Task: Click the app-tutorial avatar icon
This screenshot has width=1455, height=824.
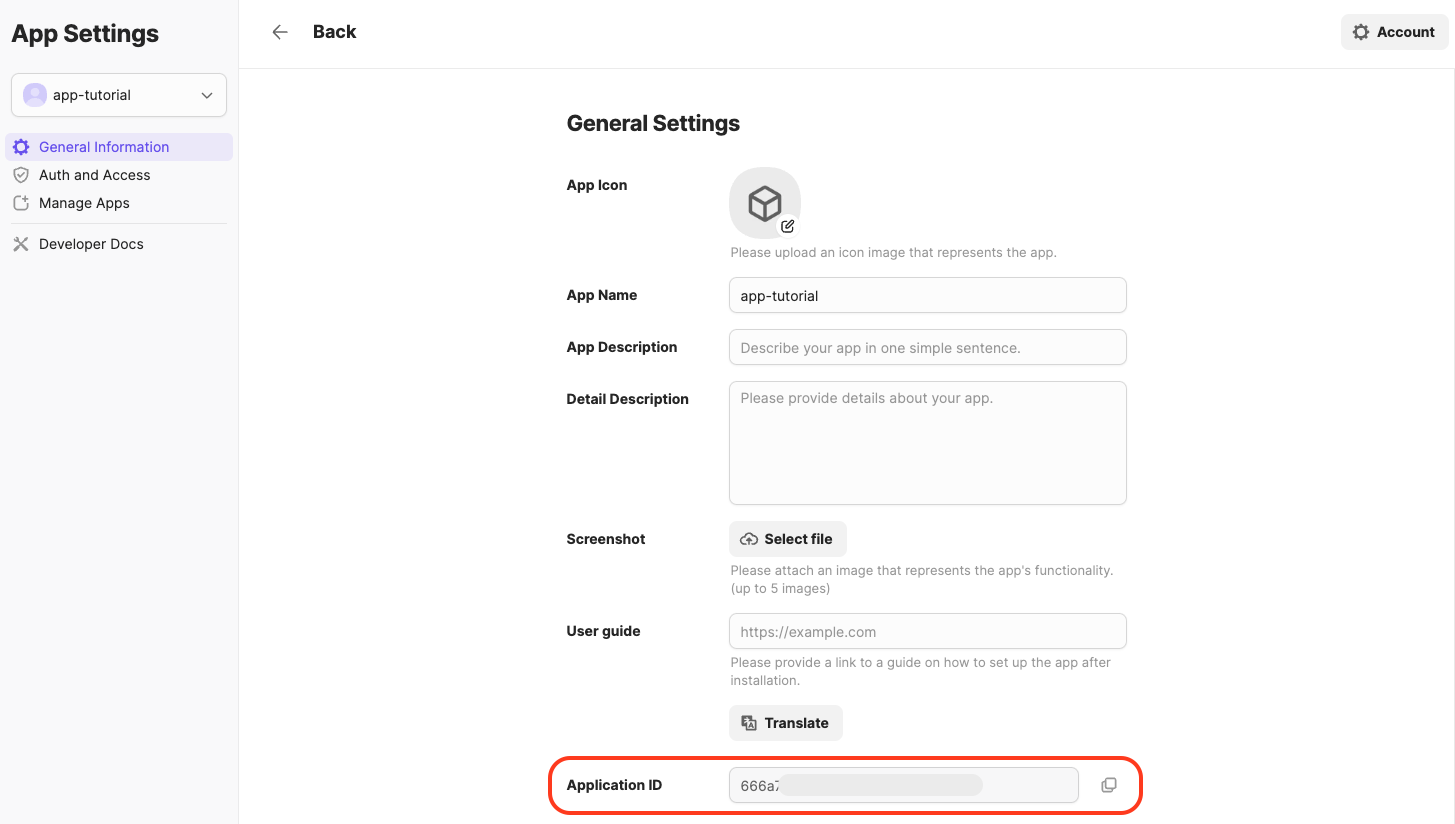Action: (x=35, y=95)
